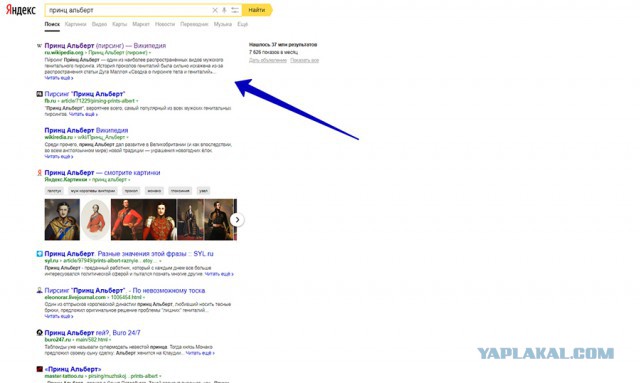Open the 'По невозможному тоска' livejournal result
Screen dimensions: 640x383
coord(125,290)
